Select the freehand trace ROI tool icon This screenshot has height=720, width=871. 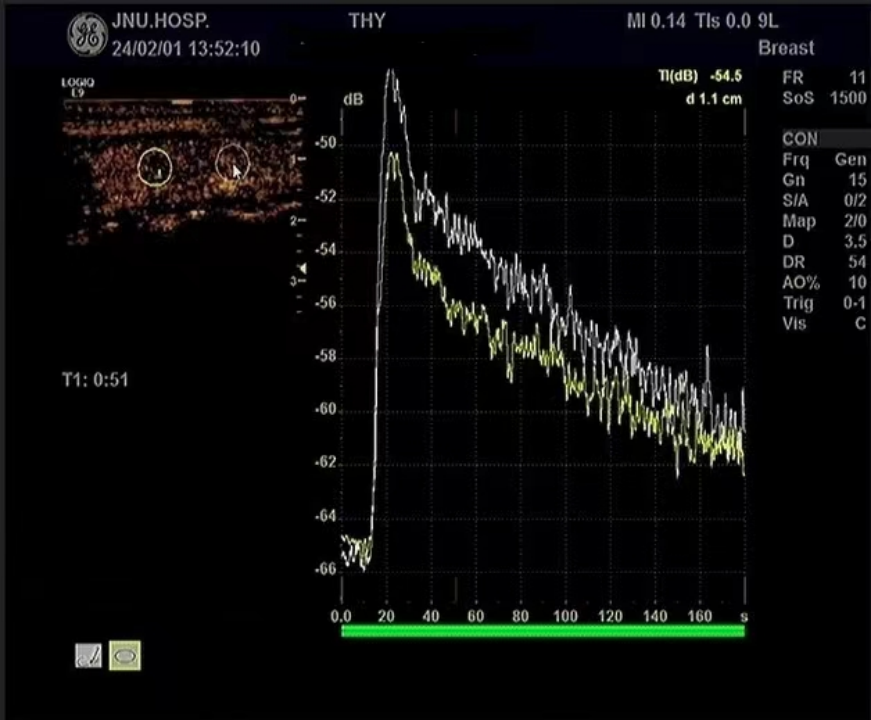tap(88, 656)
